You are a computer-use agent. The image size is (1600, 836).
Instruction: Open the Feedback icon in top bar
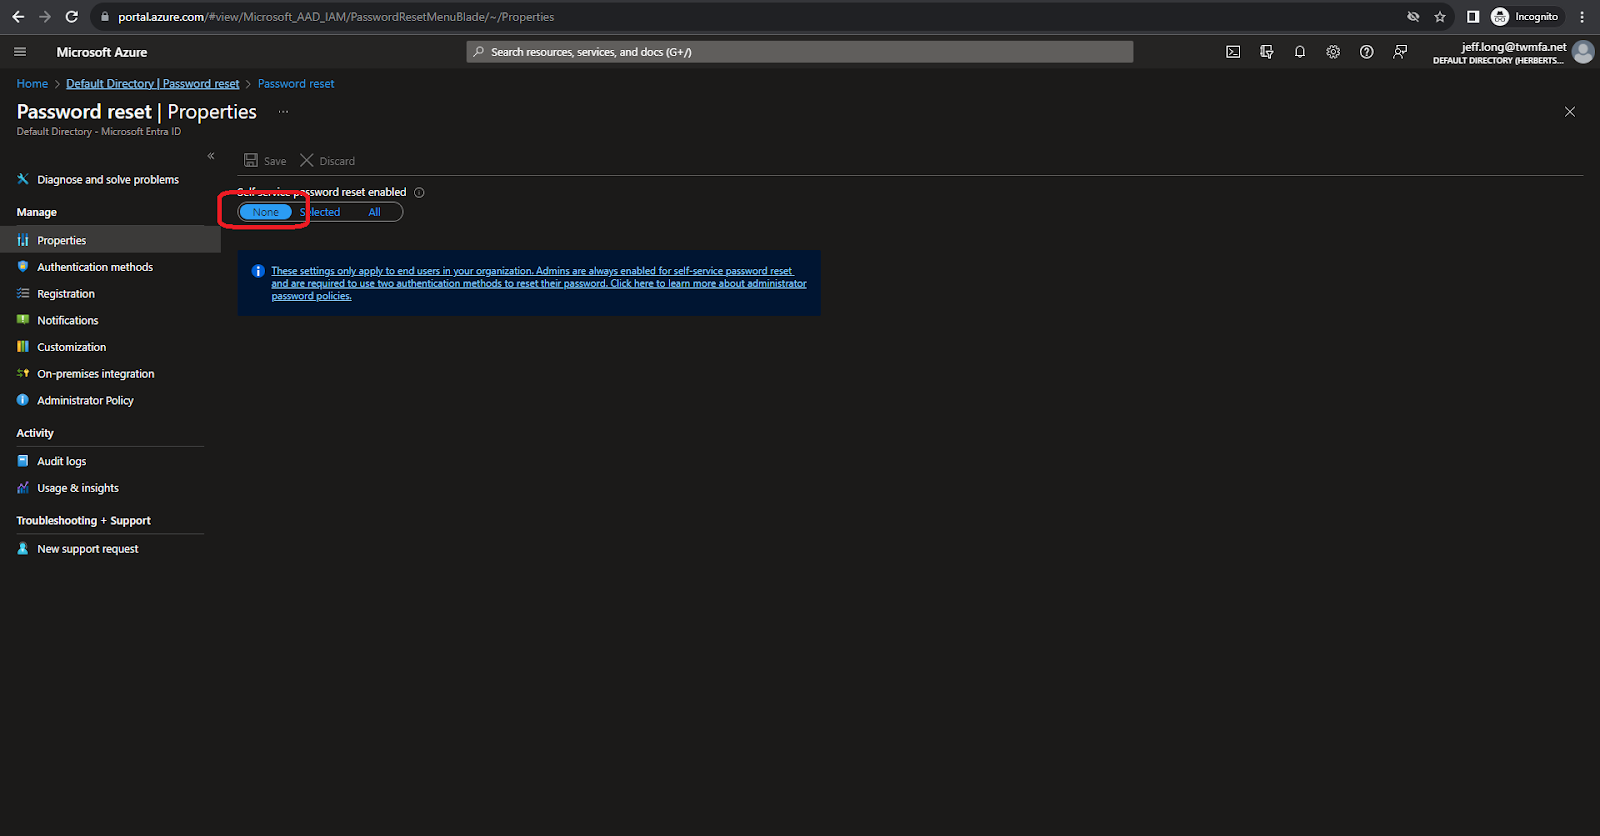[x=1400, y=52]
